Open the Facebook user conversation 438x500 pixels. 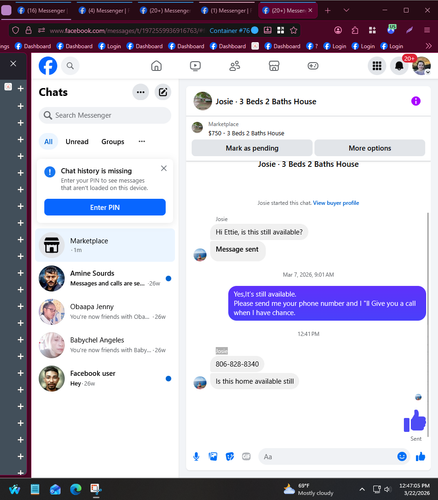tap(105, 378)
